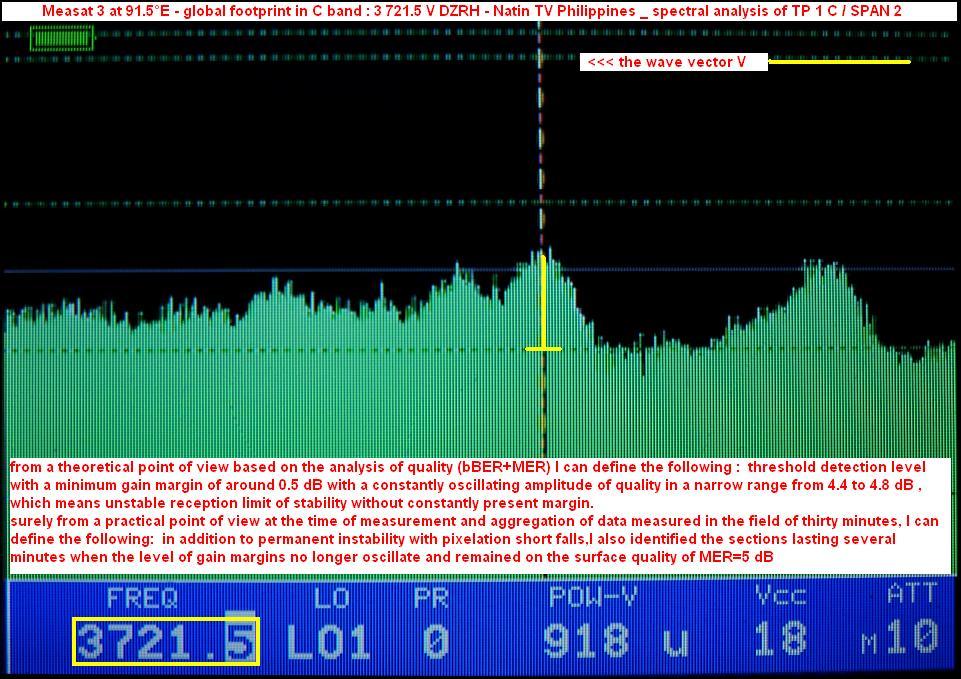This screenshot has height=679, width=961.
Task: Click the yellow marker crosshair on spectrum
Action: click(543, 348)
